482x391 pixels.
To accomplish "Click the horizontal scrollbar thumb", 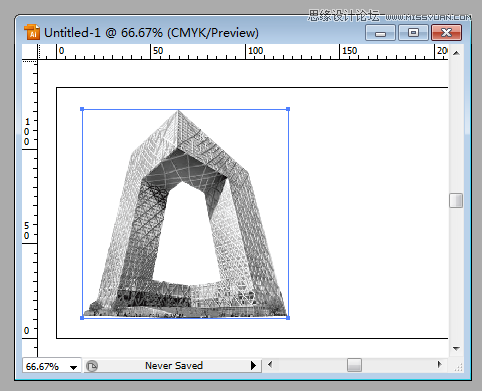I will pyautogui.click(x=354, y=365).
